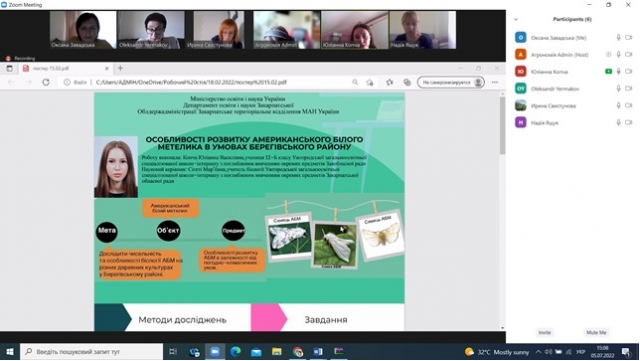The image size is (640, 361).
Task: Open a new browser tab with plus
Action: 120,68
